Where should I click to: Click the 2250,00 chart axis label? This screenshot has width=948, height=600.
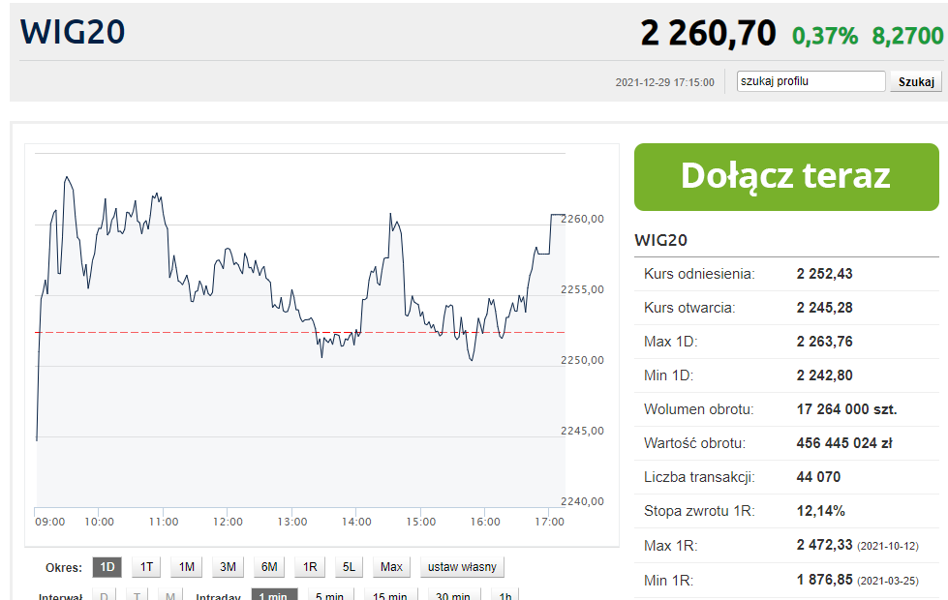coord(582,360)
